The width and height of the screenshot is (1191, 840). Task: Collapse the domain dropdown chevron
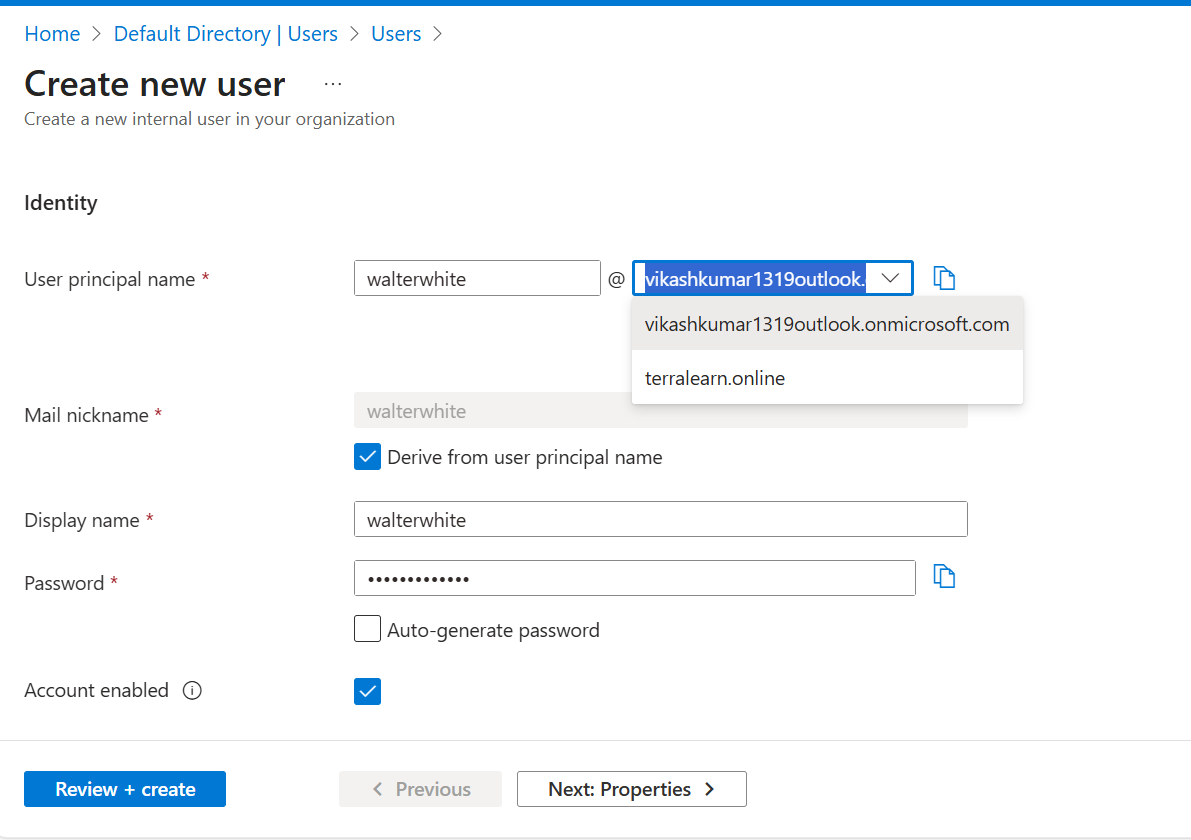(890, 278)
